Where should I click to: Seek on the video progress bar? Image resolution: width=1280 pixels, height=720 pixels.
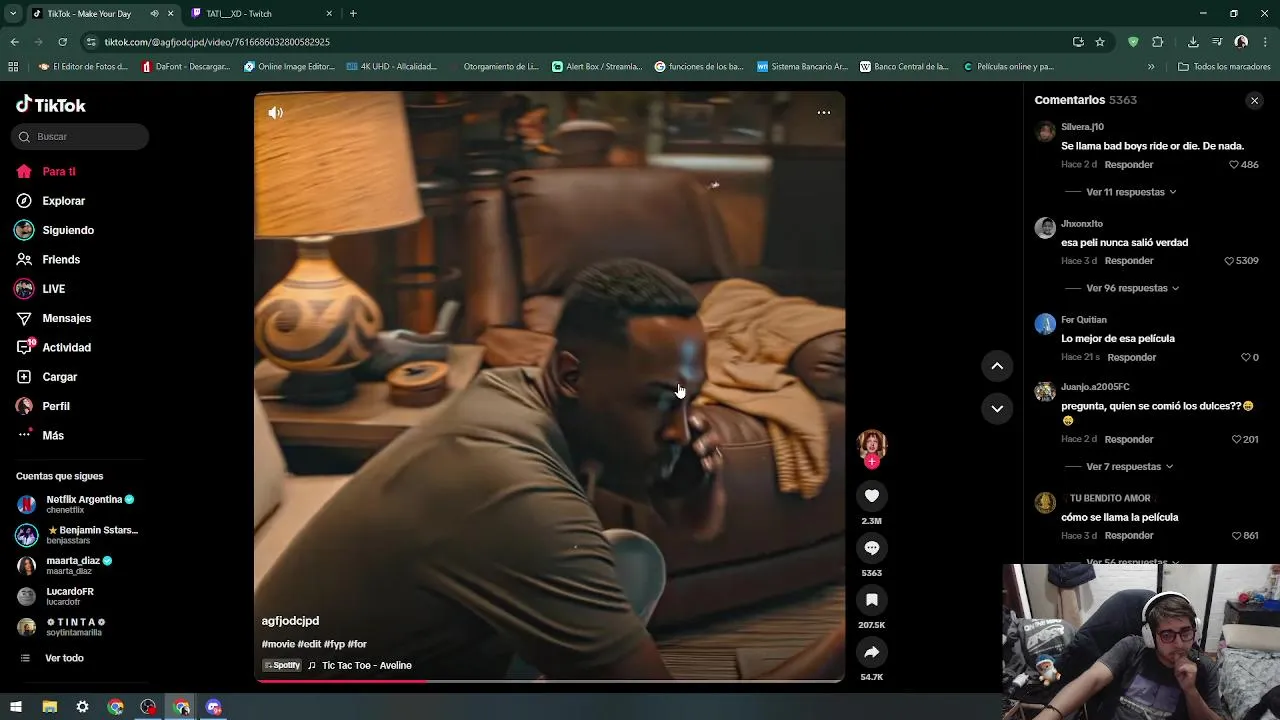coord(550,681)
